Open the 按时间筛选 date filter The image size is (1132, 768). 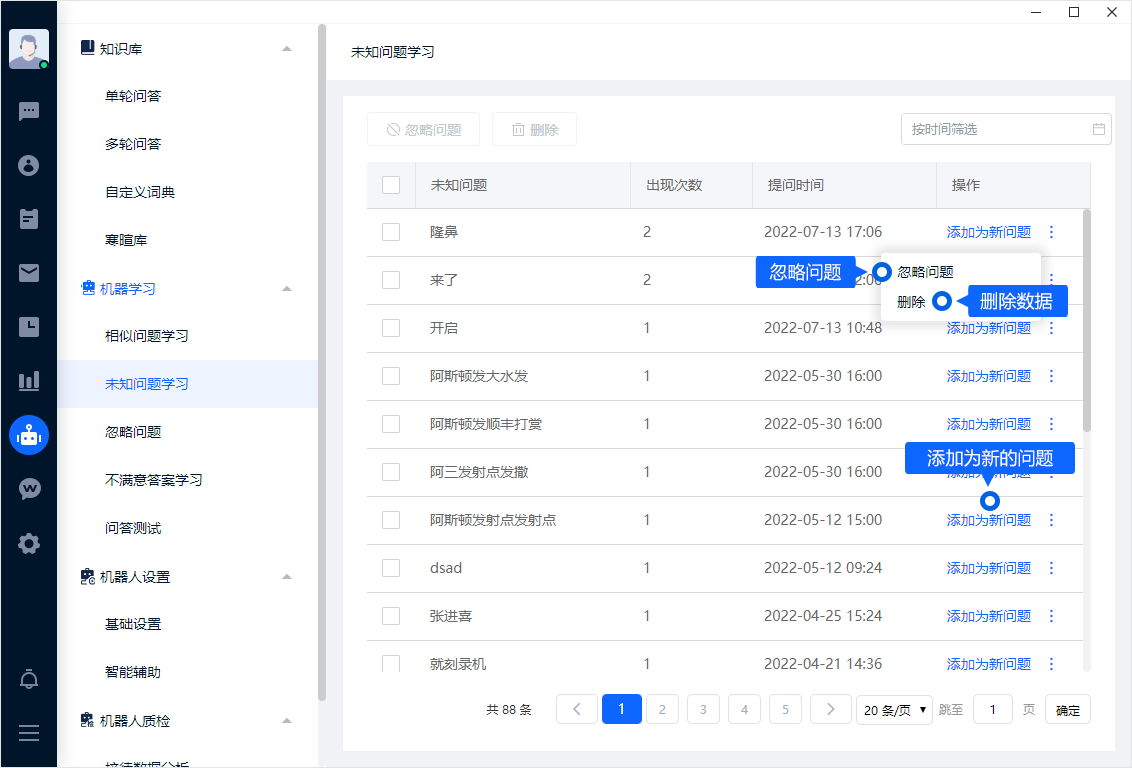tap(1006, 129)
